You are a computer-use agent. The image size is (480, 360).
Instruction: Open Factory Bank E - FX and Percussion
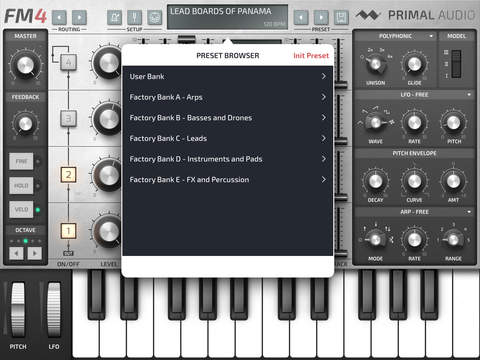pos(228,180)
